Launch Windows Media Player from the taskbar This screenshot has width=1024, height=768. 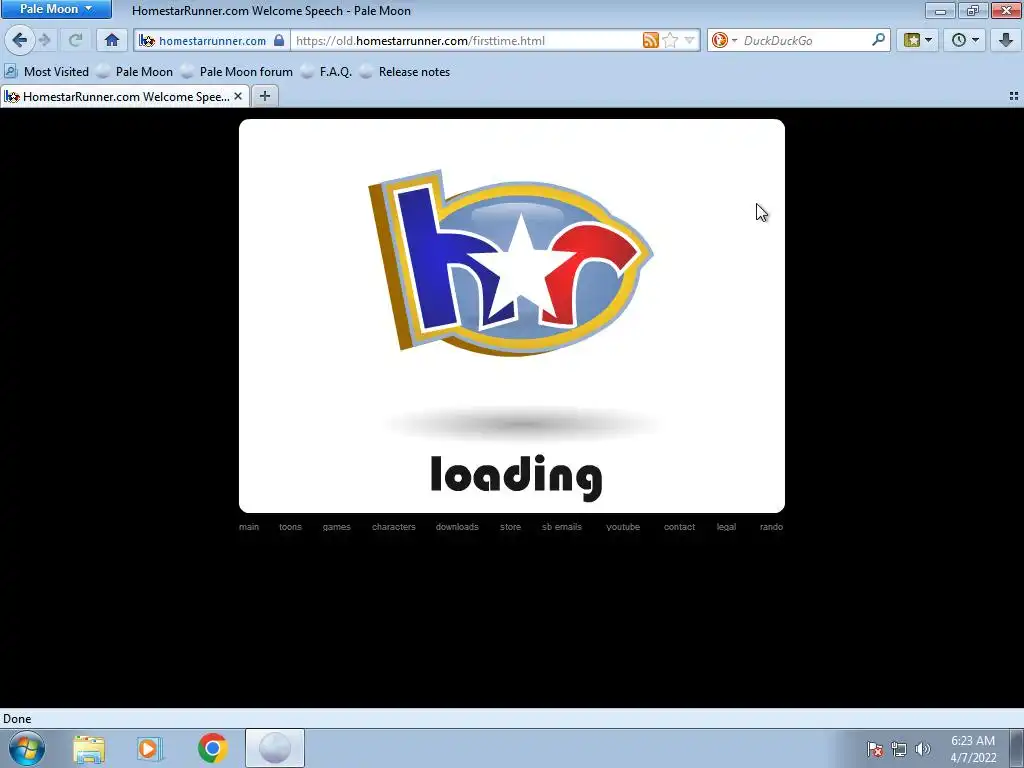(150, 748)
